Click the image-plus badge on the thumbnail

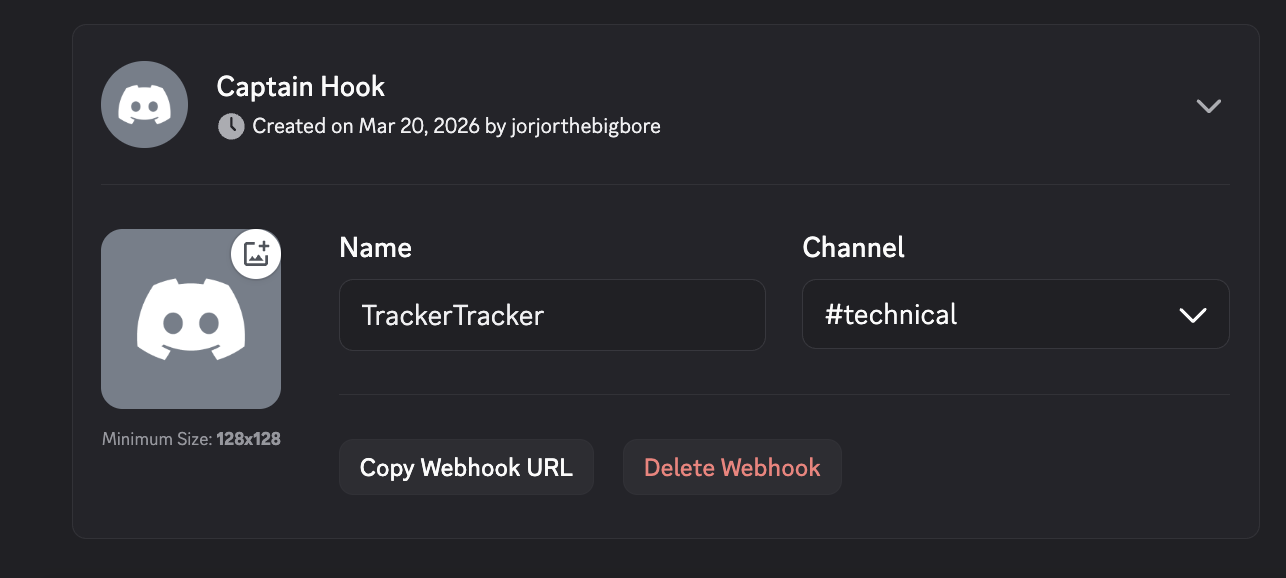tap(255, 254)
